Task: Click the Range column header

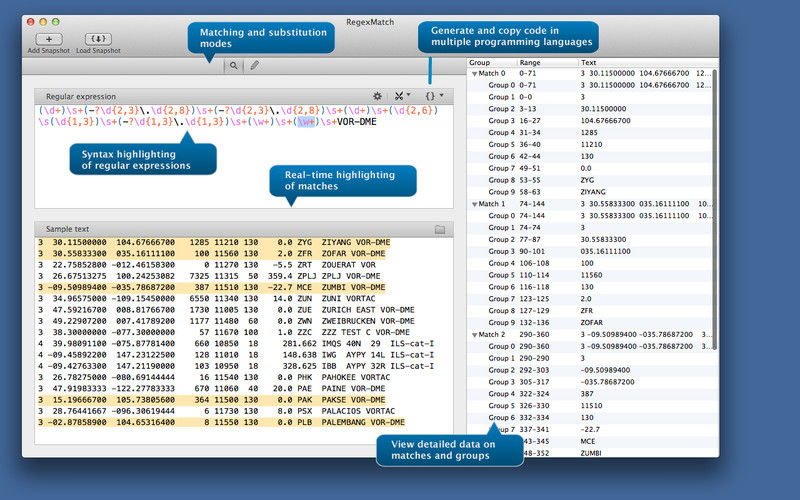Action: pyautogui.click(x=547, y=62)
